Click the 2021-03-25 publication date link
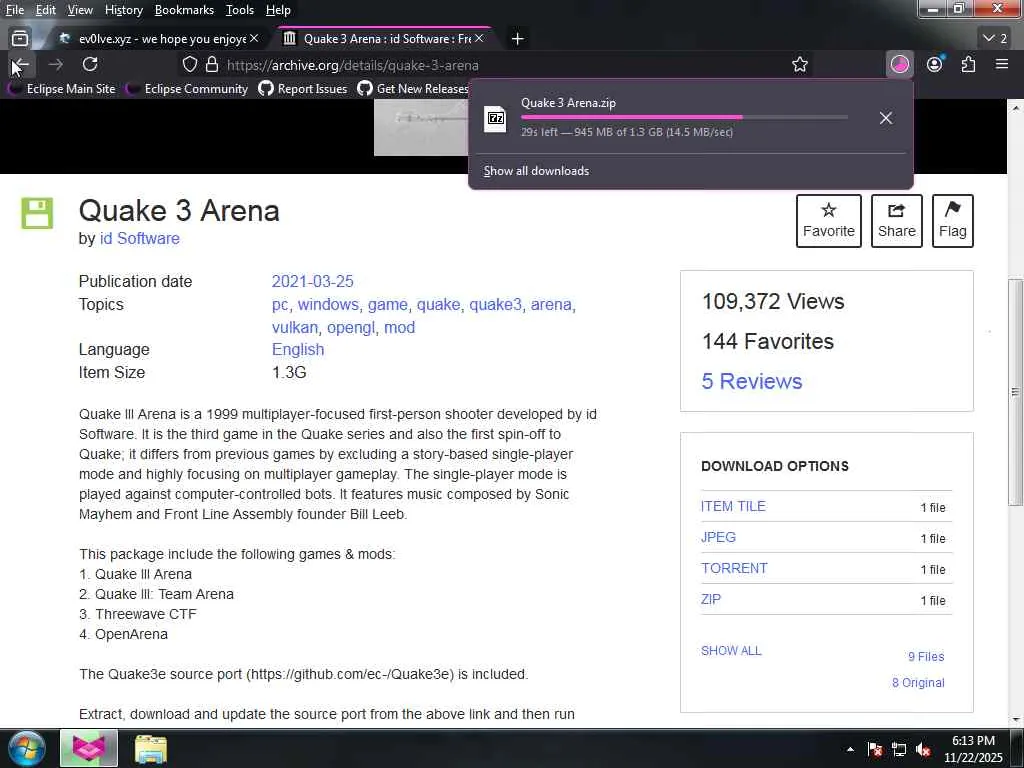Image resolution: width=1024 pixels, height=768 pixels. pyautogui.click(x=312, y=281)
